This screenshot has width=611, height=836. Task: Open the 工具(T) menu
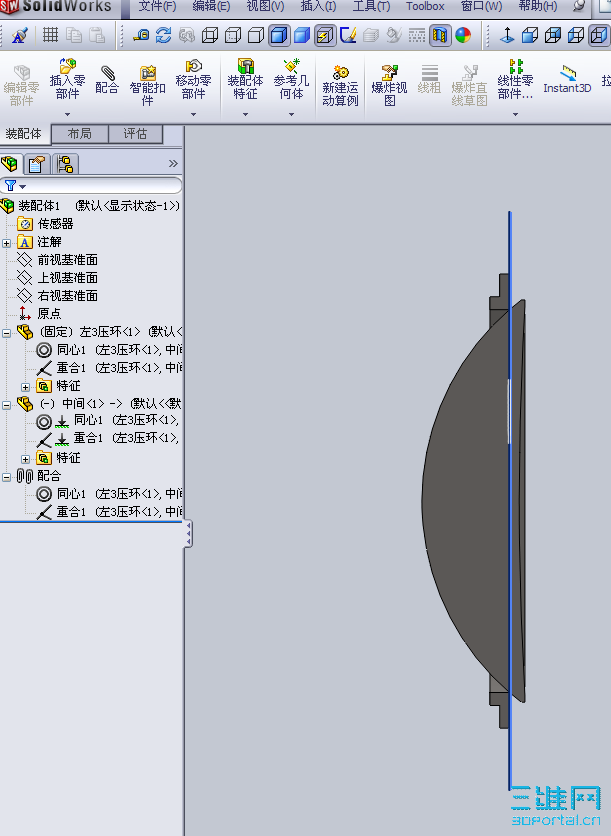(371, 6)
